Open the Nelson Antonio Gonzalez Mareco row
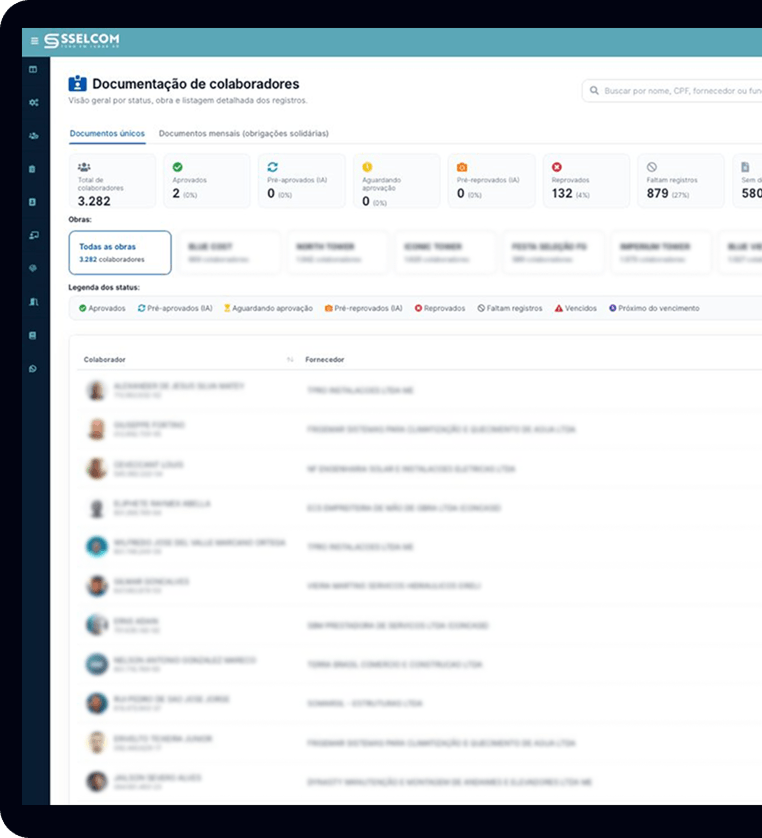Screen dimensions: 762x838 coord(419,664)
